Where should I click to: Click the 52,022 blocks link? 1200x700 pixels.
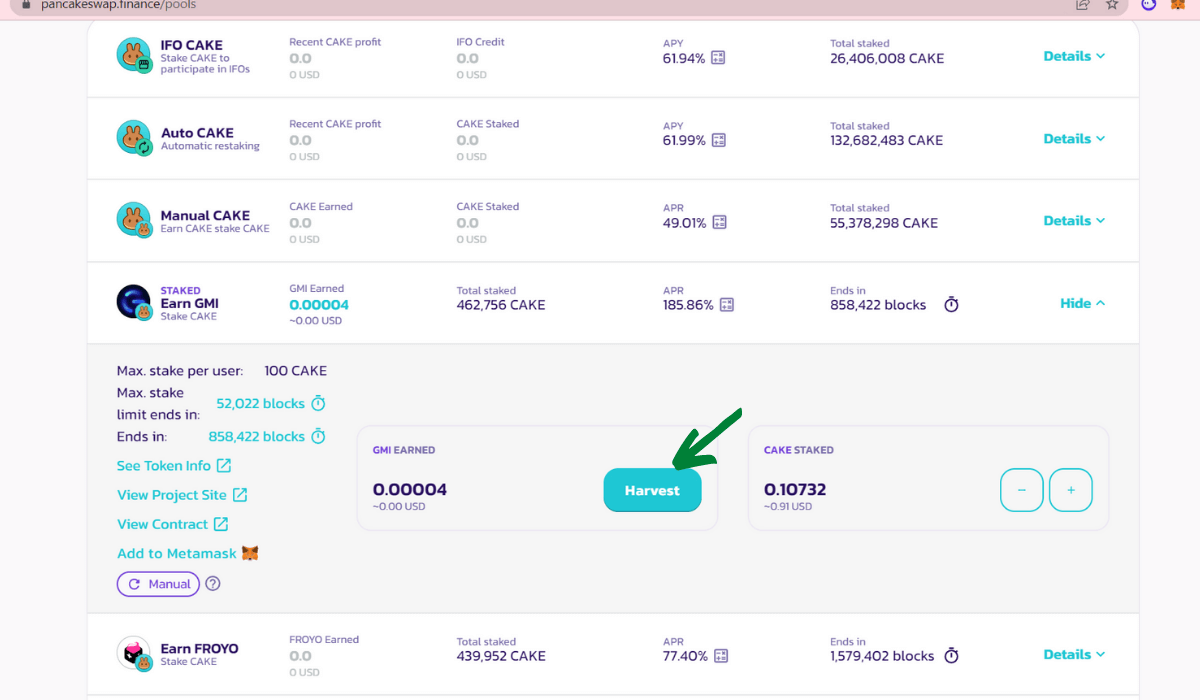(x=260, y=404)
